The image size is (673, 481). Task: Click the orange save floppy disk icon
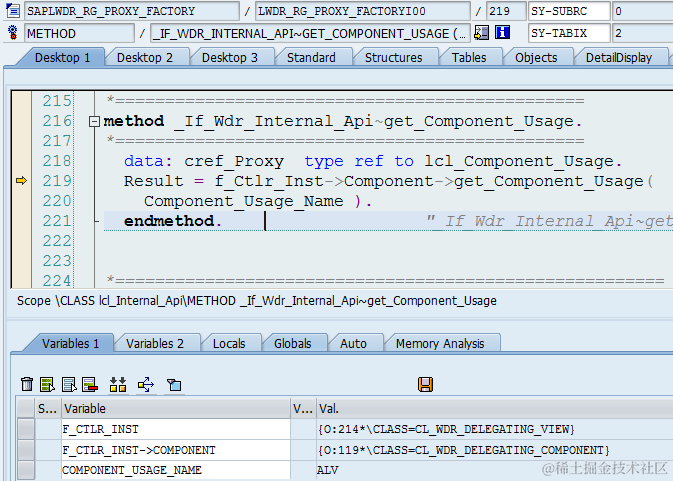coord(425,384)
